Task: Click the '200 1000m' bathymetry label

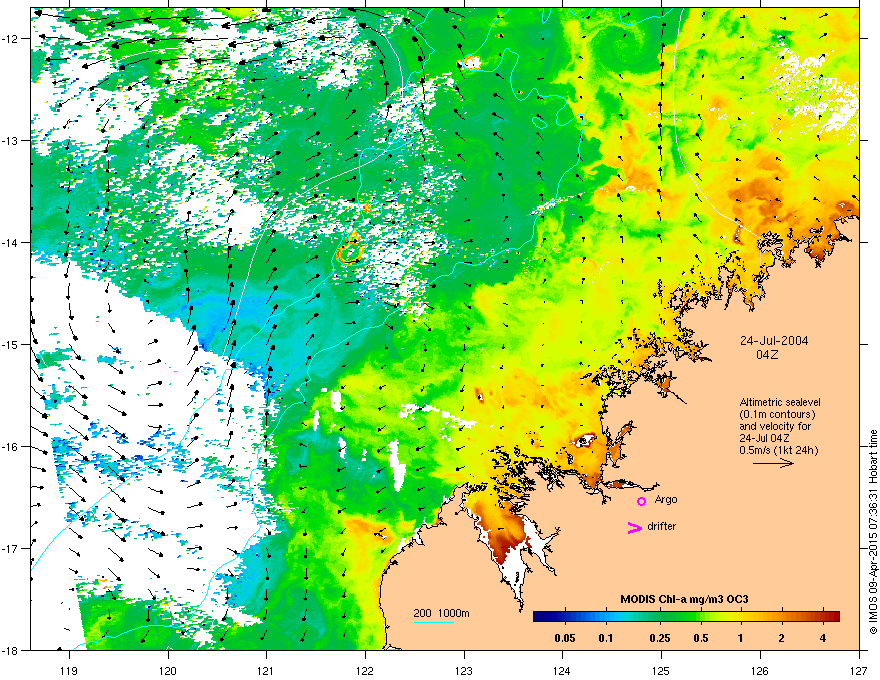Action: click(441, 613)
